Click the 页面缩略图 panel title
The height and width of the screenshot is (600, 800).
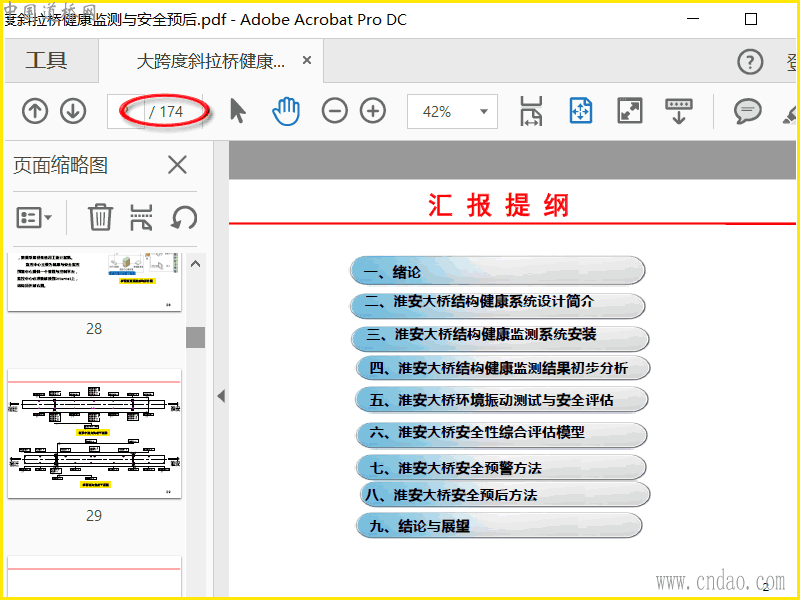point(60,165)
